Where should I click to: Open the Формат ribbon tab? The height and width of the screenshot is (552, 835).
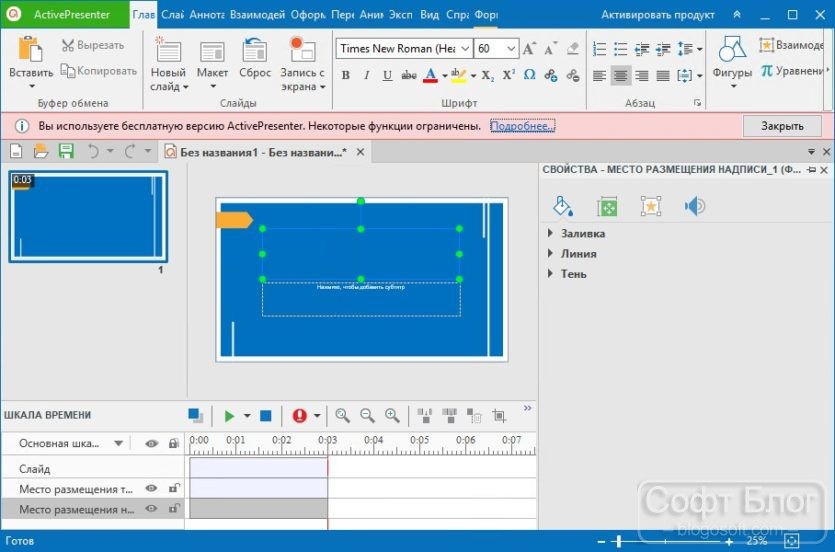coord(486,15)
